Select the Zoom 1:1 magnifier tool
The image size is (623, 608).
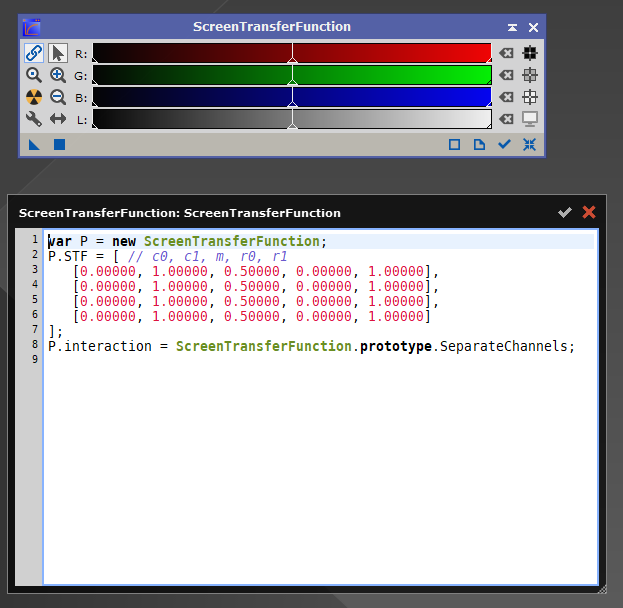tap(34, 75)
